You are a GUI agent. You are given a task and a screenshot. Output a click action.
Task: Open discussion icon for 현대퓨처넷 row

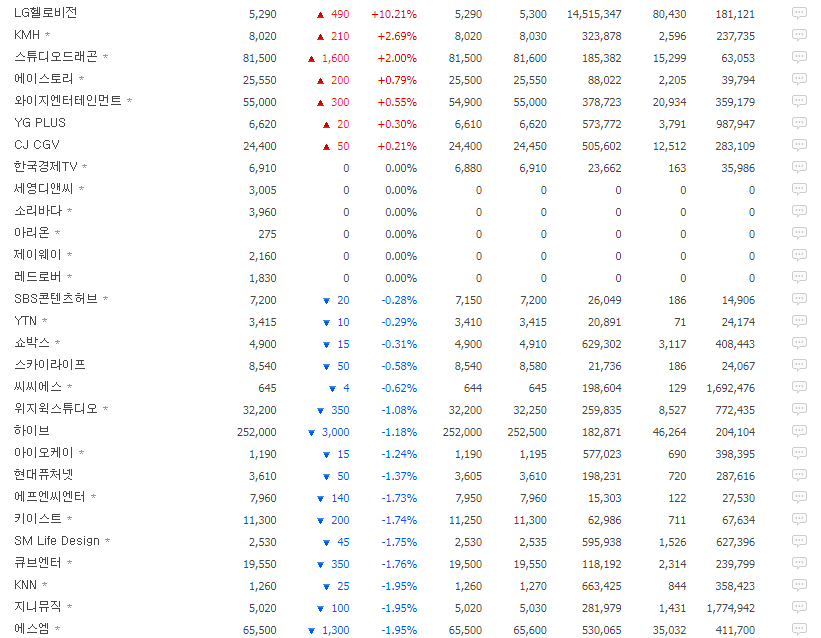click(x=799, y=475)
